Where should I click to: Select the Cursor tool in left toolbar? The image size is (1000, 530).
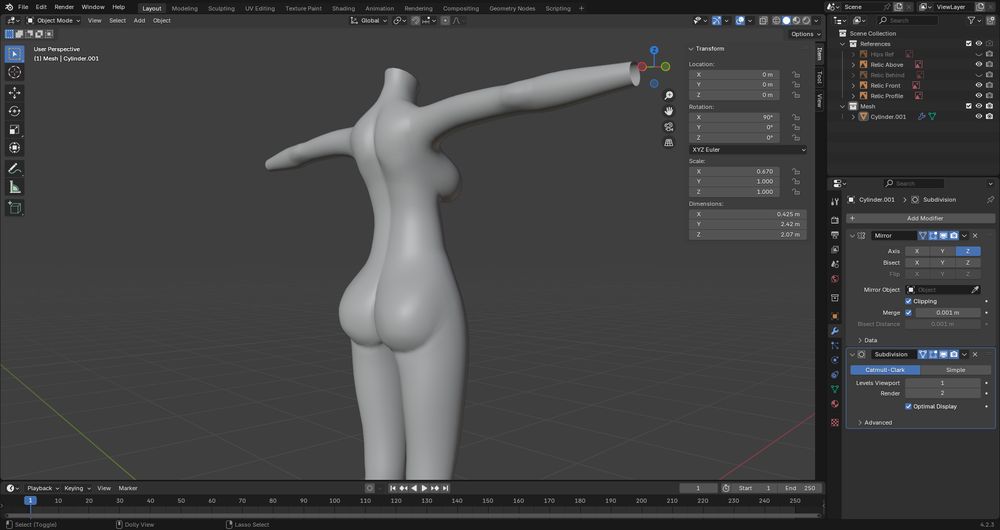pyautogui.click(x=14, y=73)
